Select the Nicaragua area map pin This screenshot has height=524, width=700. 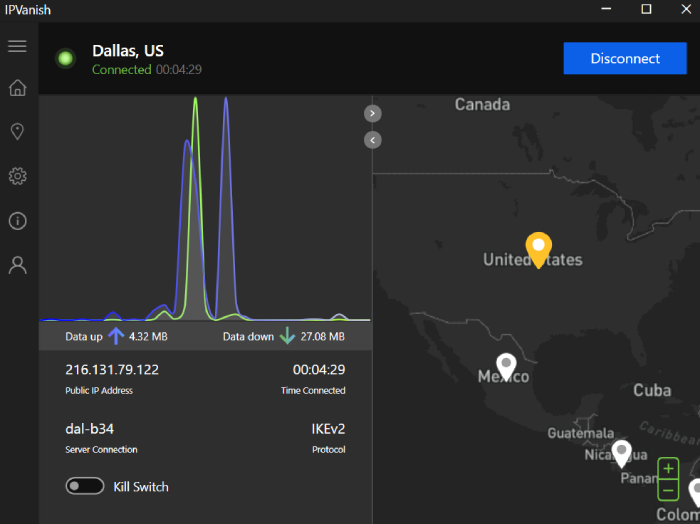point(621,453)
